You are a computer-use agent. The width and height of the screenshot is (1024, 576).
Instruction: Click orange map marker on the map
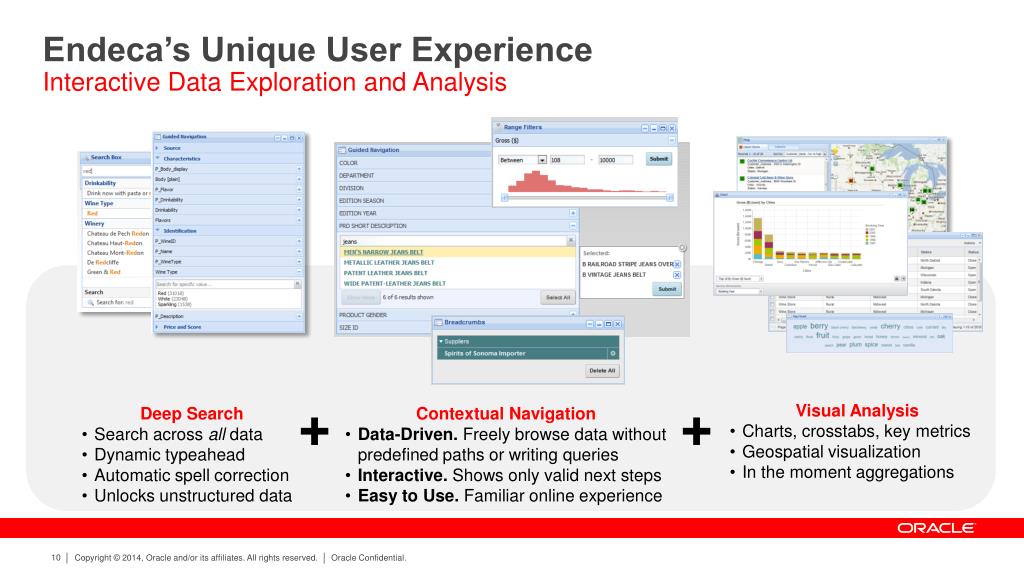[852, 180]
